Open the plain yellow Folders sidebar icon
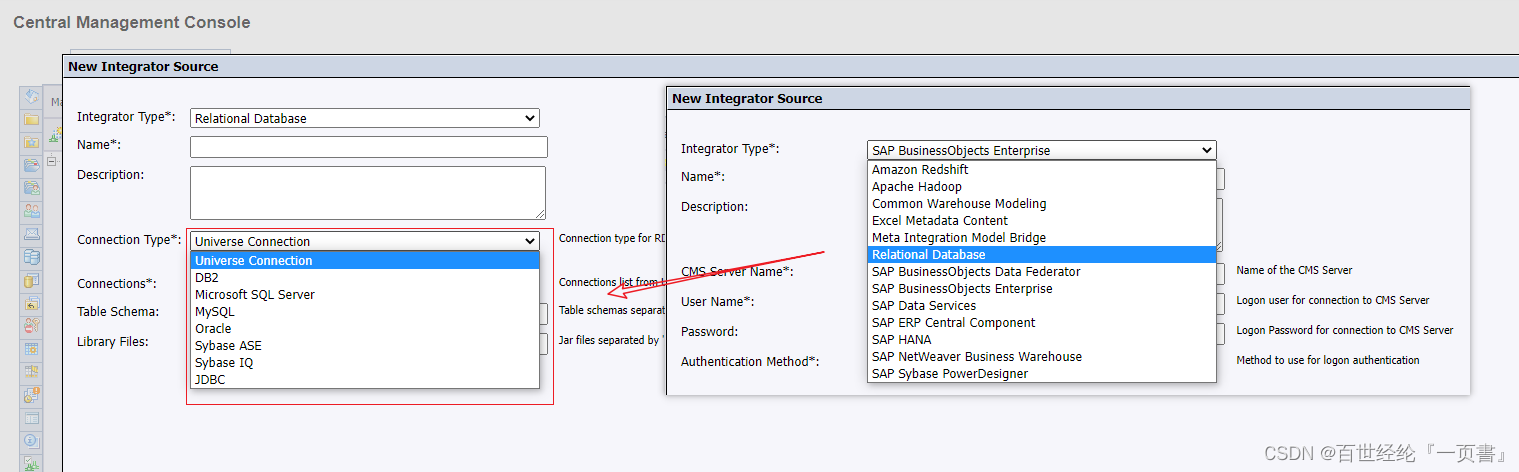The image size is (1519, 472). pos(32,120)
